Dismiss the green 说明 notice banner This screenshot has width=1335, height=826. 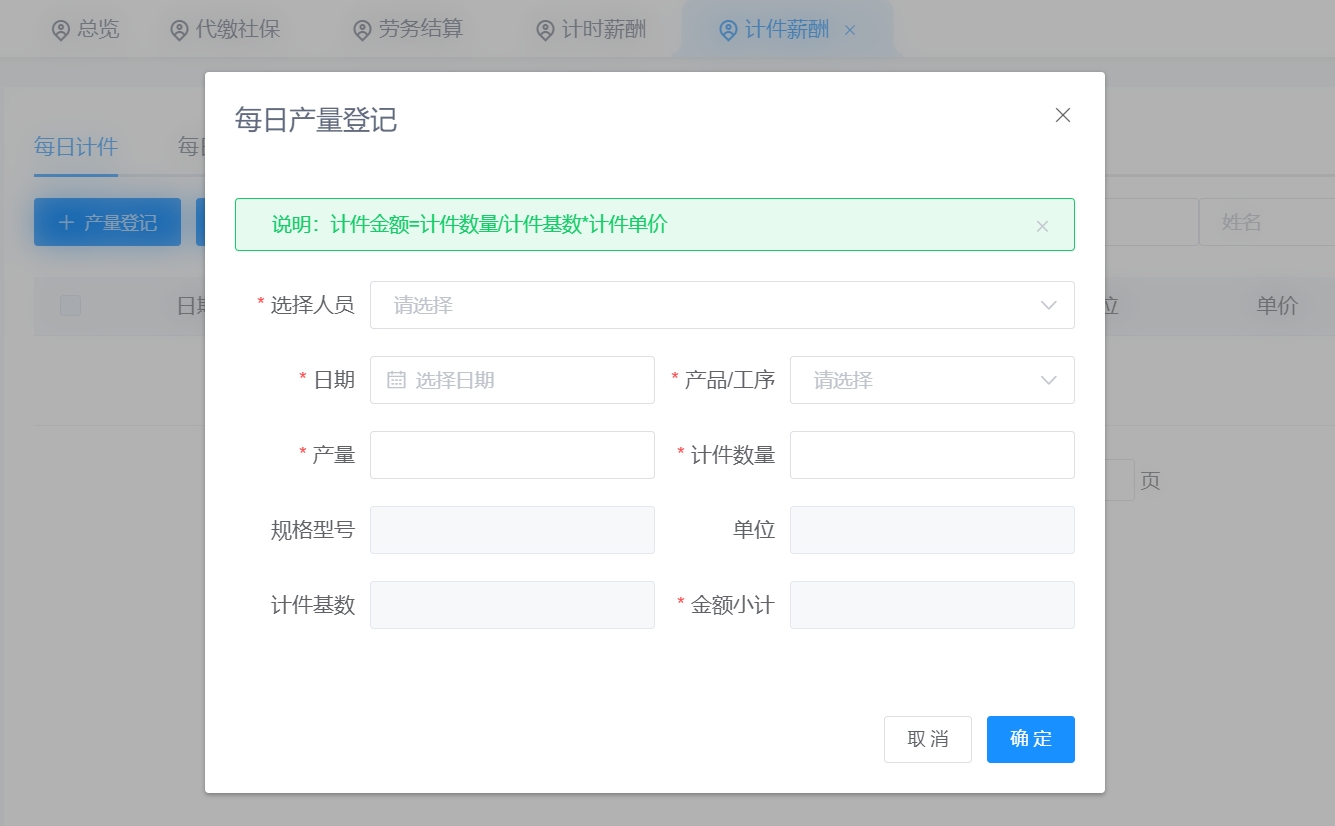click(x=1042, y=226)
